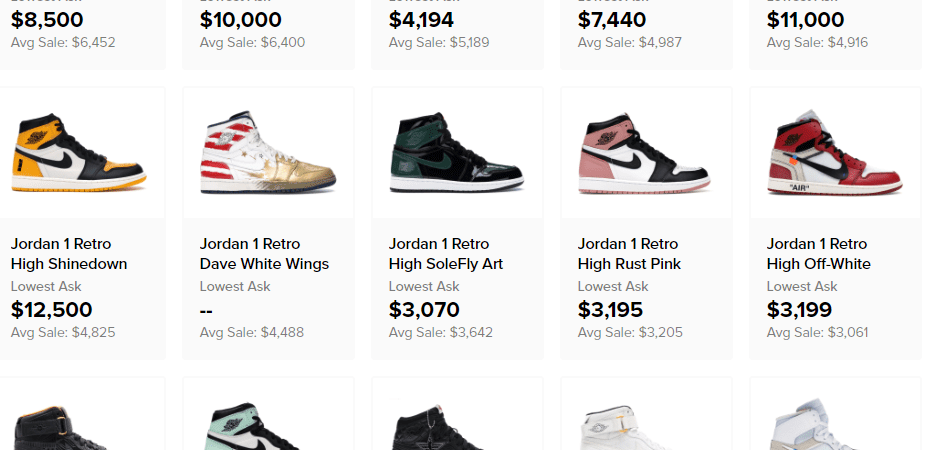This screenshot has width=926, height=450.
Task: Select the $3,195 lowest ask price
Action: point(611,310)
